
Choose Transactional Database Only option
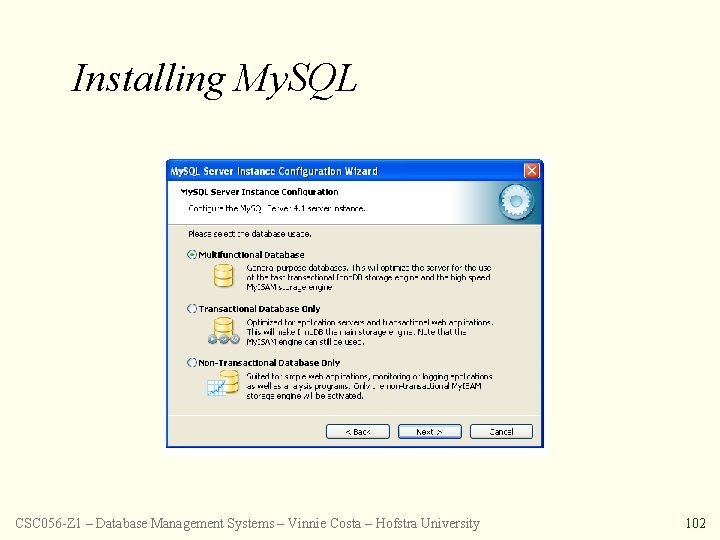click(192, 309)
